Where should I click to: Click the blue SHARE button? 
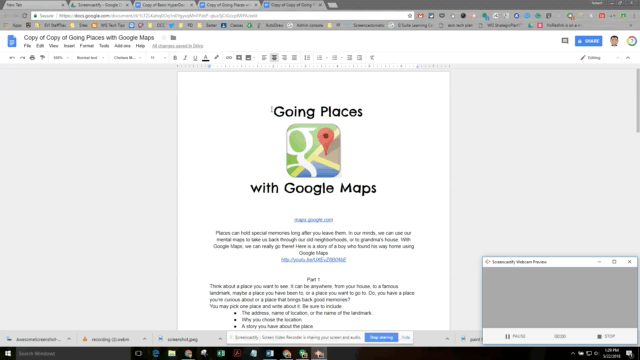coord(589,41)
